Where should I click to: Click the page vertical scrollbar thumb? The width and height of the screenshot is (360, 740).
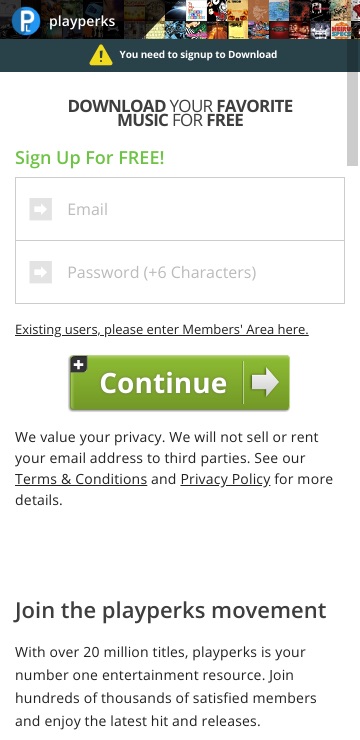(x=352, y=119)
